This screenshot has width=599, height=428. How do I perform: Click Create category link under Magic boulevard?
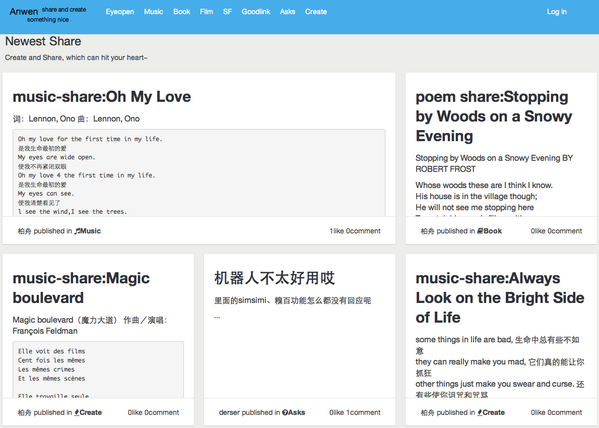tap(91, 412)
